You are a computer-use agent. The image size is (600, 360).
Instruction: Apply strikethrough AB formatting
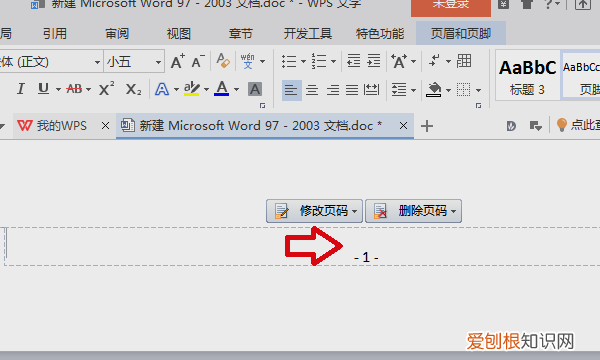coord(74,89)
